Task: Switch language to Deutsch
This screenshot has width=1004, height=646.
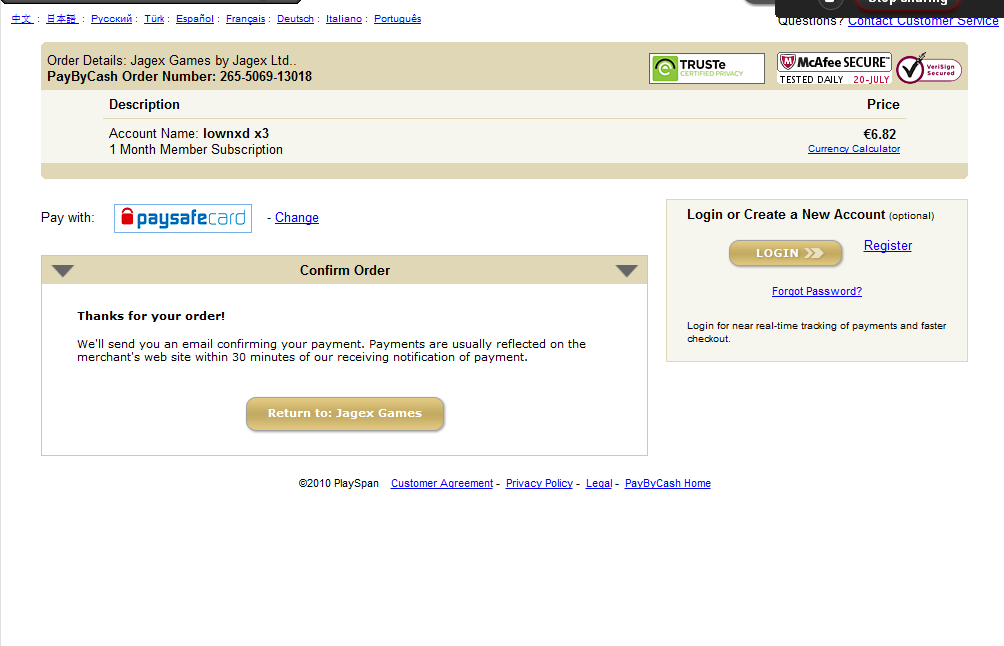Action: click(x=295, y=19)
